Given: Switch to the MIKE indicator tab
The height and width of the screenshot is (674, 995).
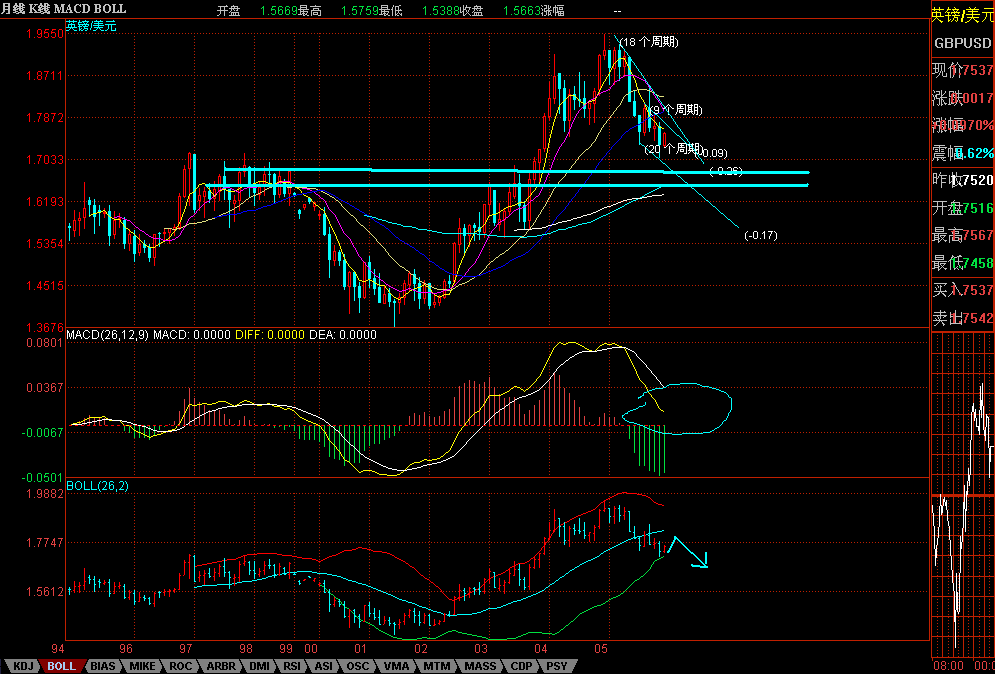Looking at the screenshot, I should pyautogui.click(x=143, y=666).
